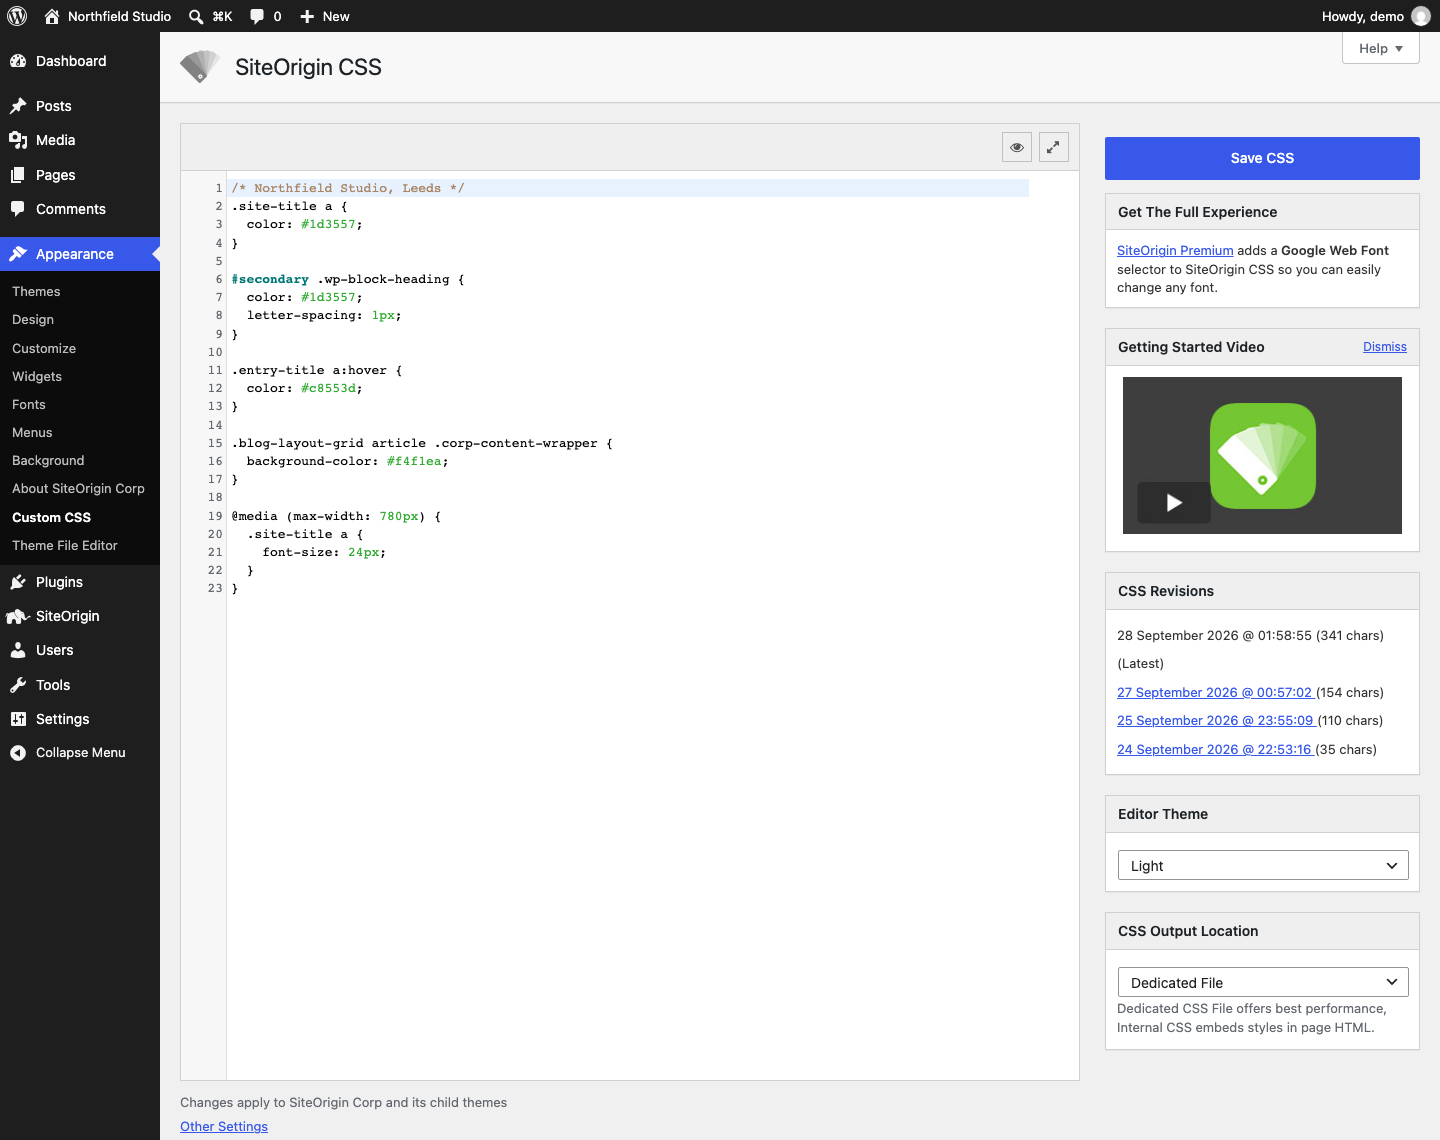
Task: Click the color value #f4f1ea in editor
Action: pyautogui.click(x=414, y=461)
